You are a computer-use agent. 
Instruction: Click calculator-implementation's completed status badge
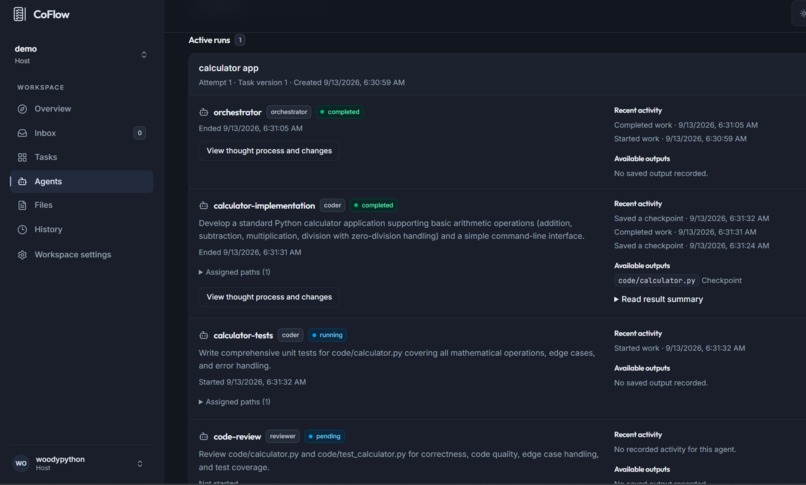[x=374, y=206]
